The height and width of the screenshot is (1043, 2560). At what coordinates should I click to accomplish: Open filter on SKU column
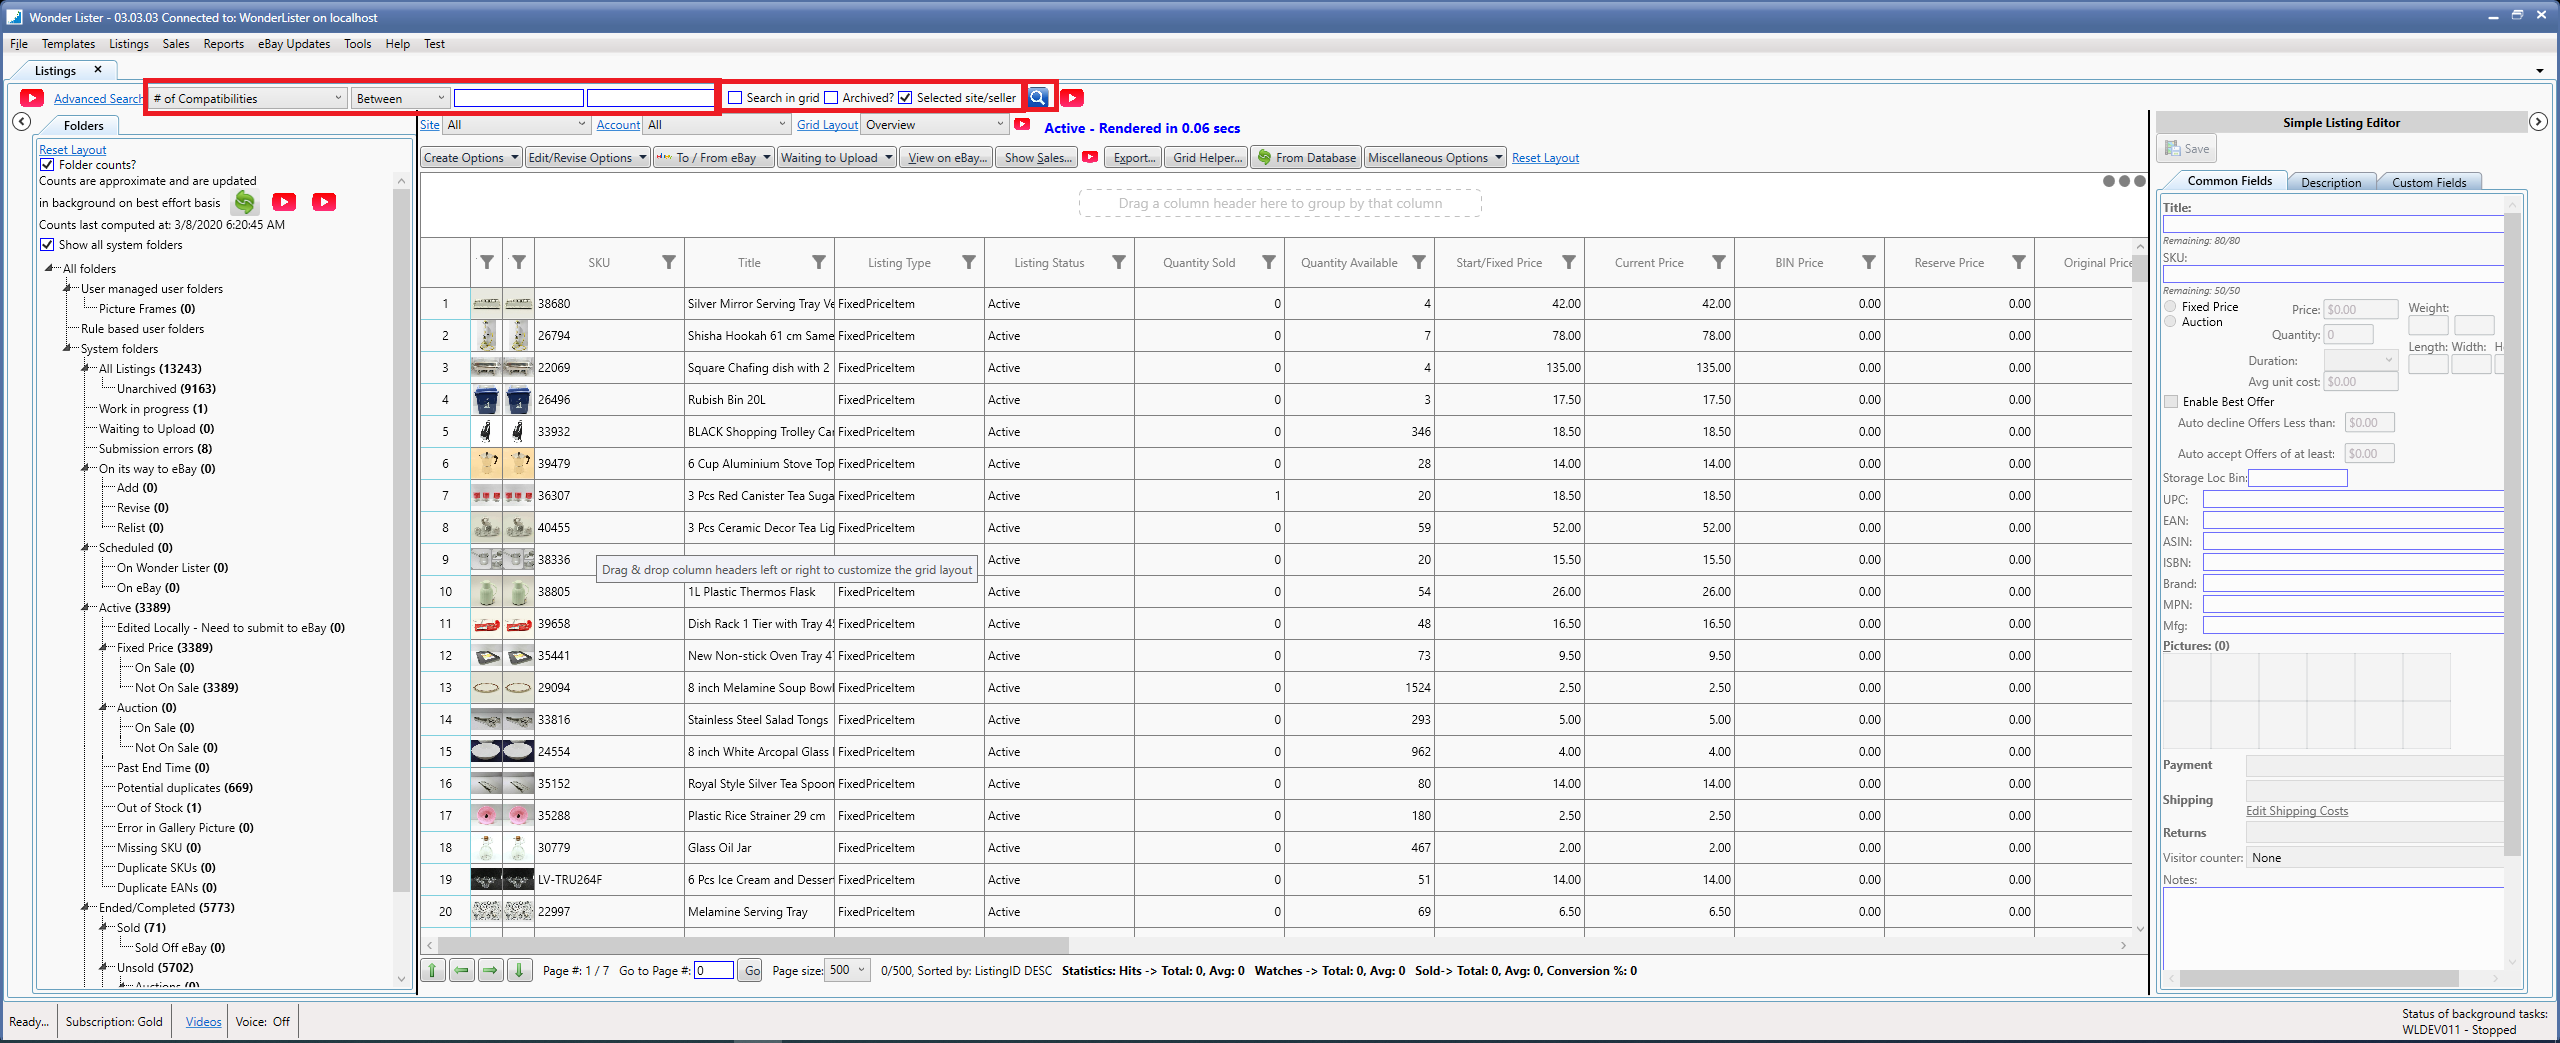(x=669, y=262)
